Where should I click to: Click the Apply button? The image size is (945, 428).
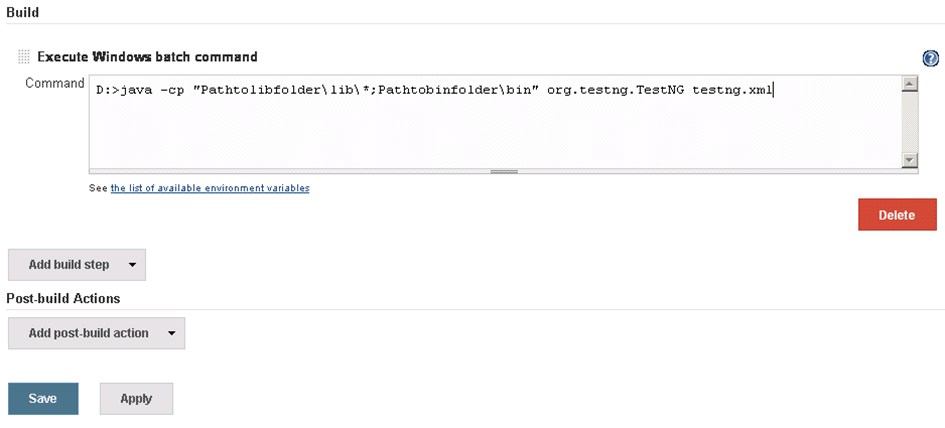coord(136,398)
